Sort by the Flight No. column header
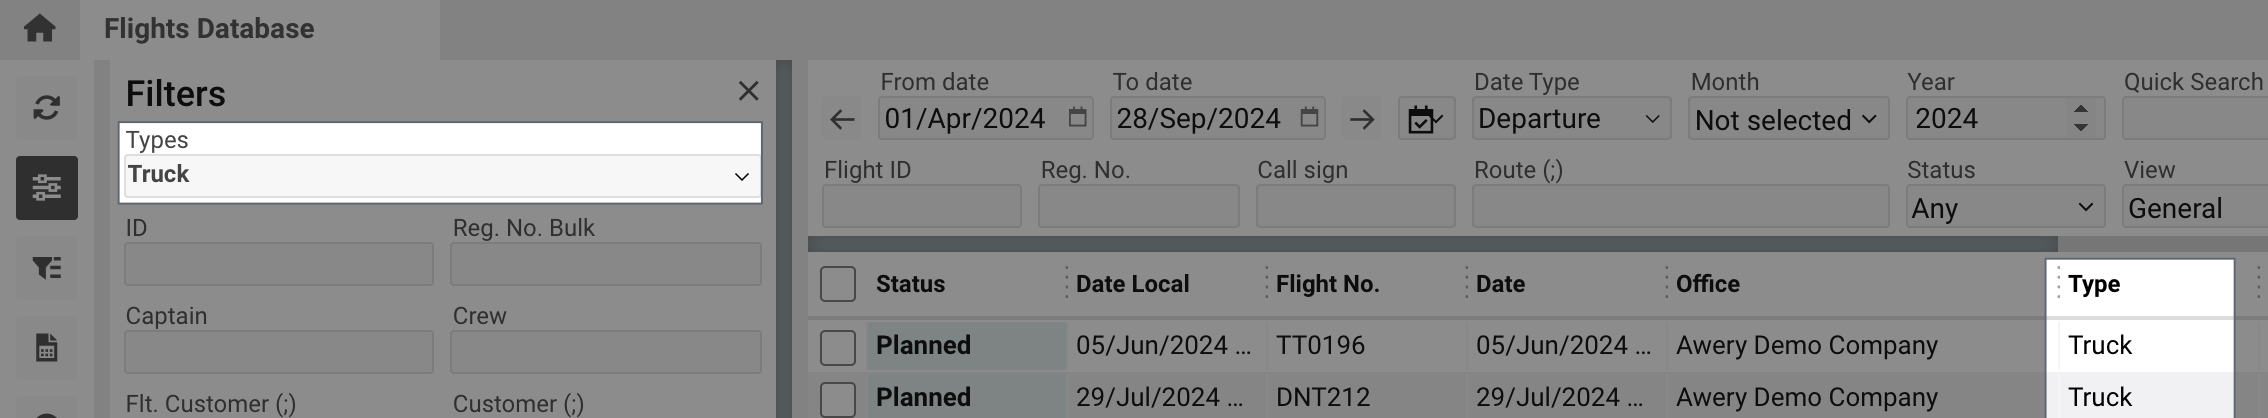Screen dimensions: 2268x418 point(1327,284)
